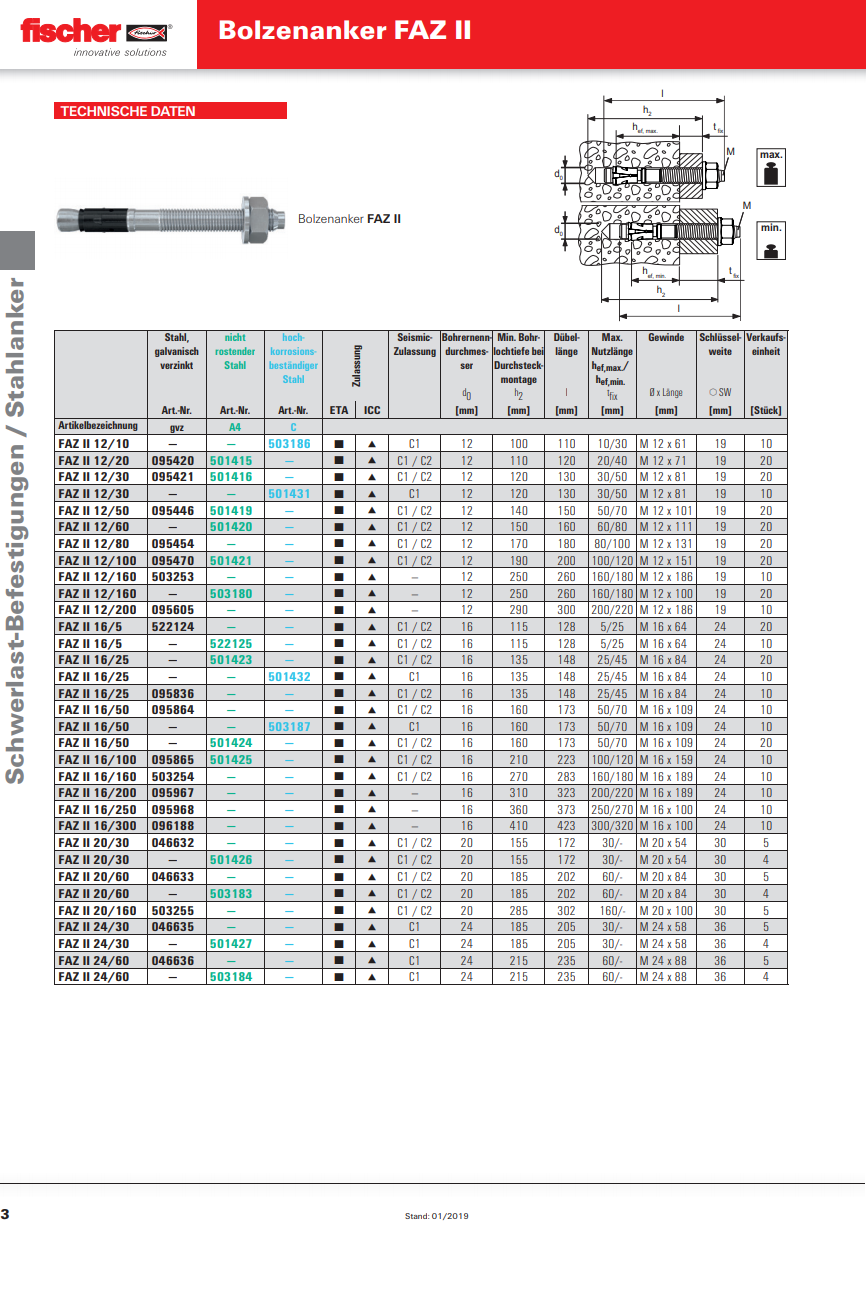This screenshot has width=867, height=1291.
Task: Click ICC triangle marker in FAZ II 12/200 row
Action: point(372,610)
